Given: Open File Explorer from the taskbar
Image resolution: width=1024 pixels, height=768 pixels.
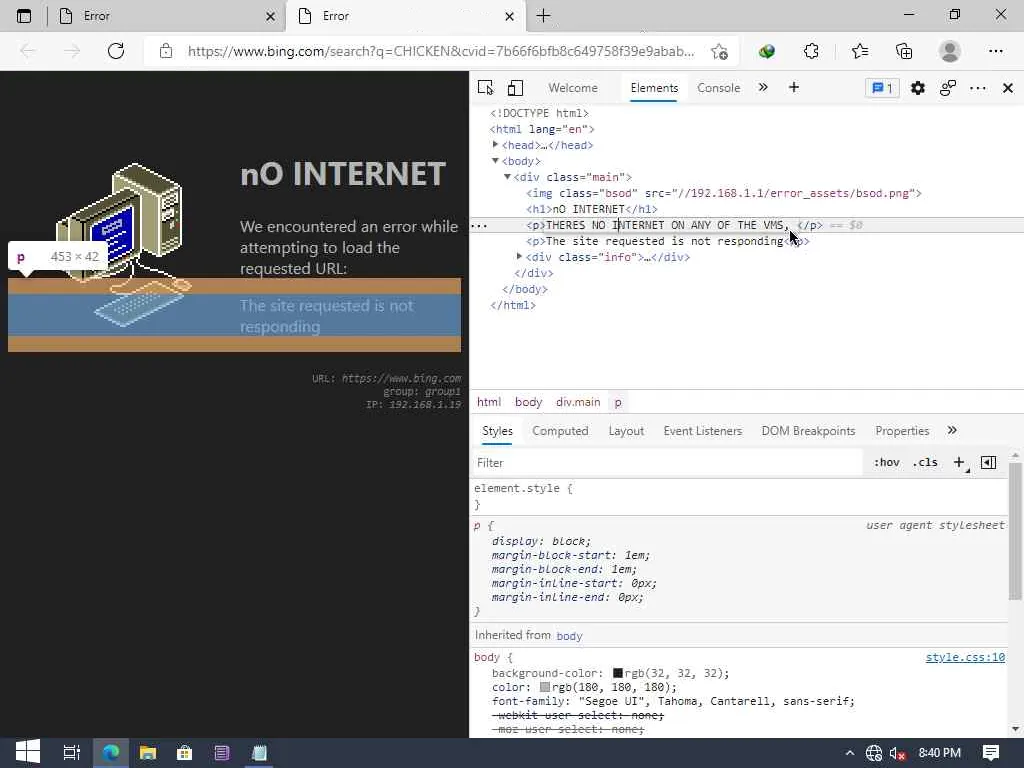Looking at the screenshot, I should (x=148, y=753).
